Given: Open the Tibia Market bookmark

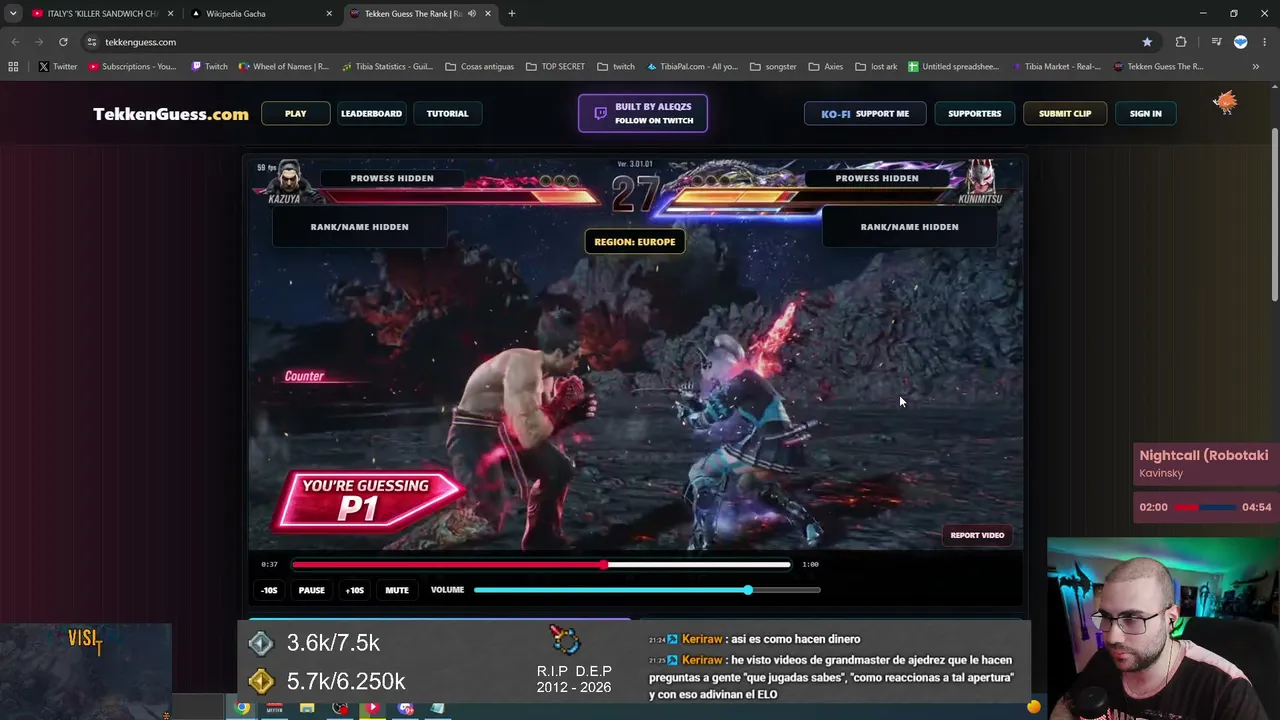Looking at the screenshot, I should (1057, 67).
